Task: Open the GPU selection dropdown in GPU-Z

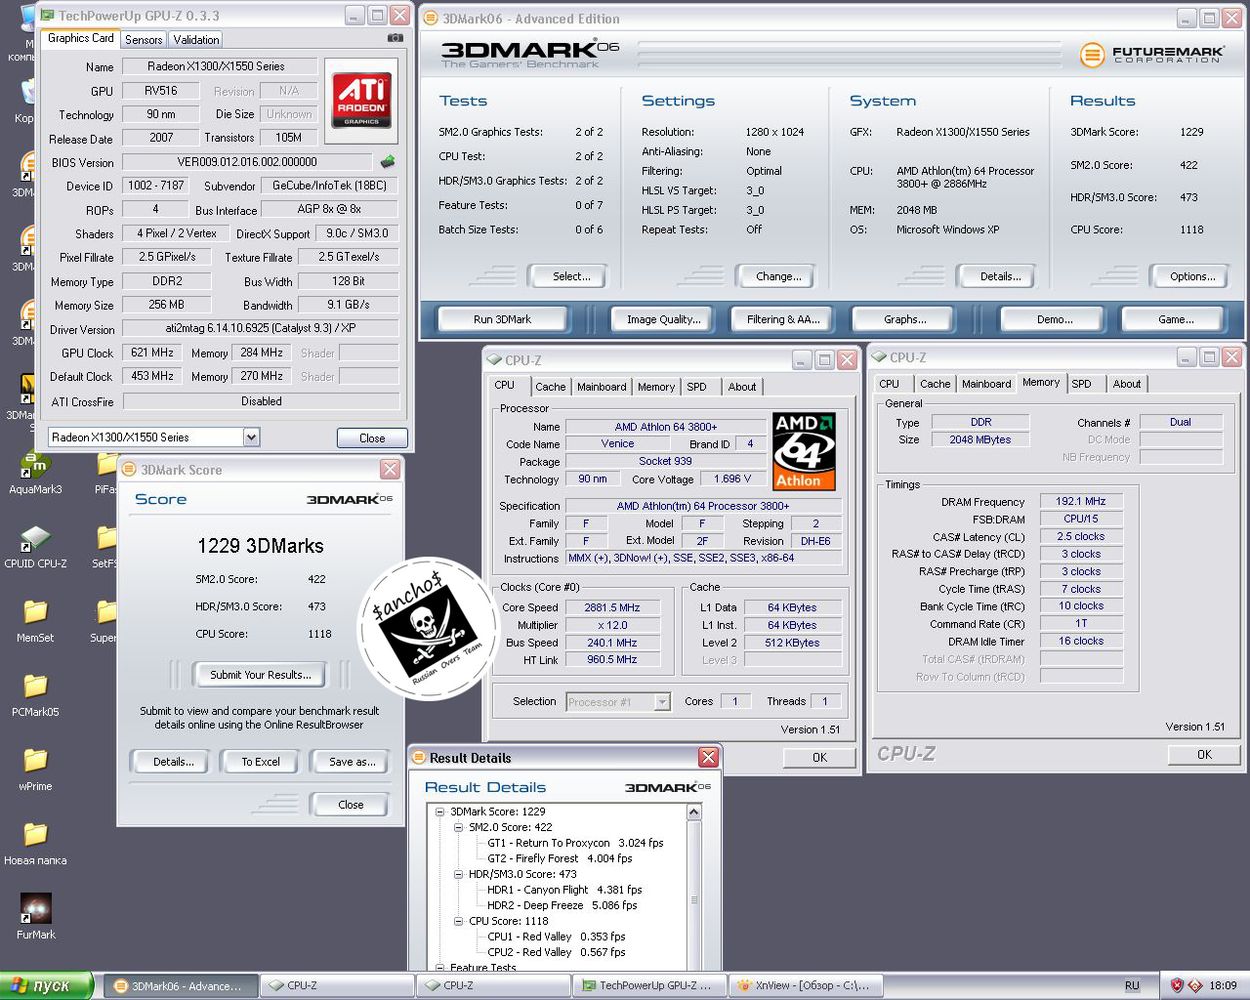Action: point(251,437)
